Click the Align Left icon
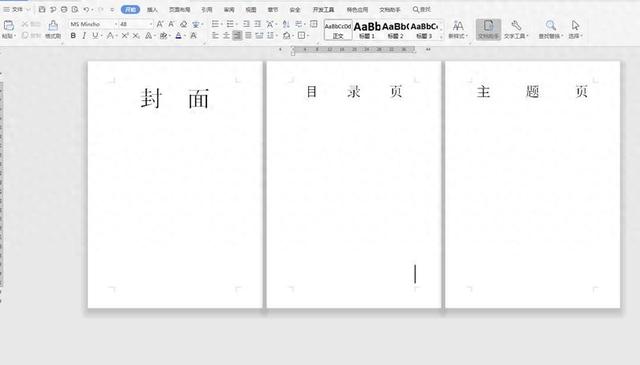This screenshot has width=640, height=365. point(215,36)
